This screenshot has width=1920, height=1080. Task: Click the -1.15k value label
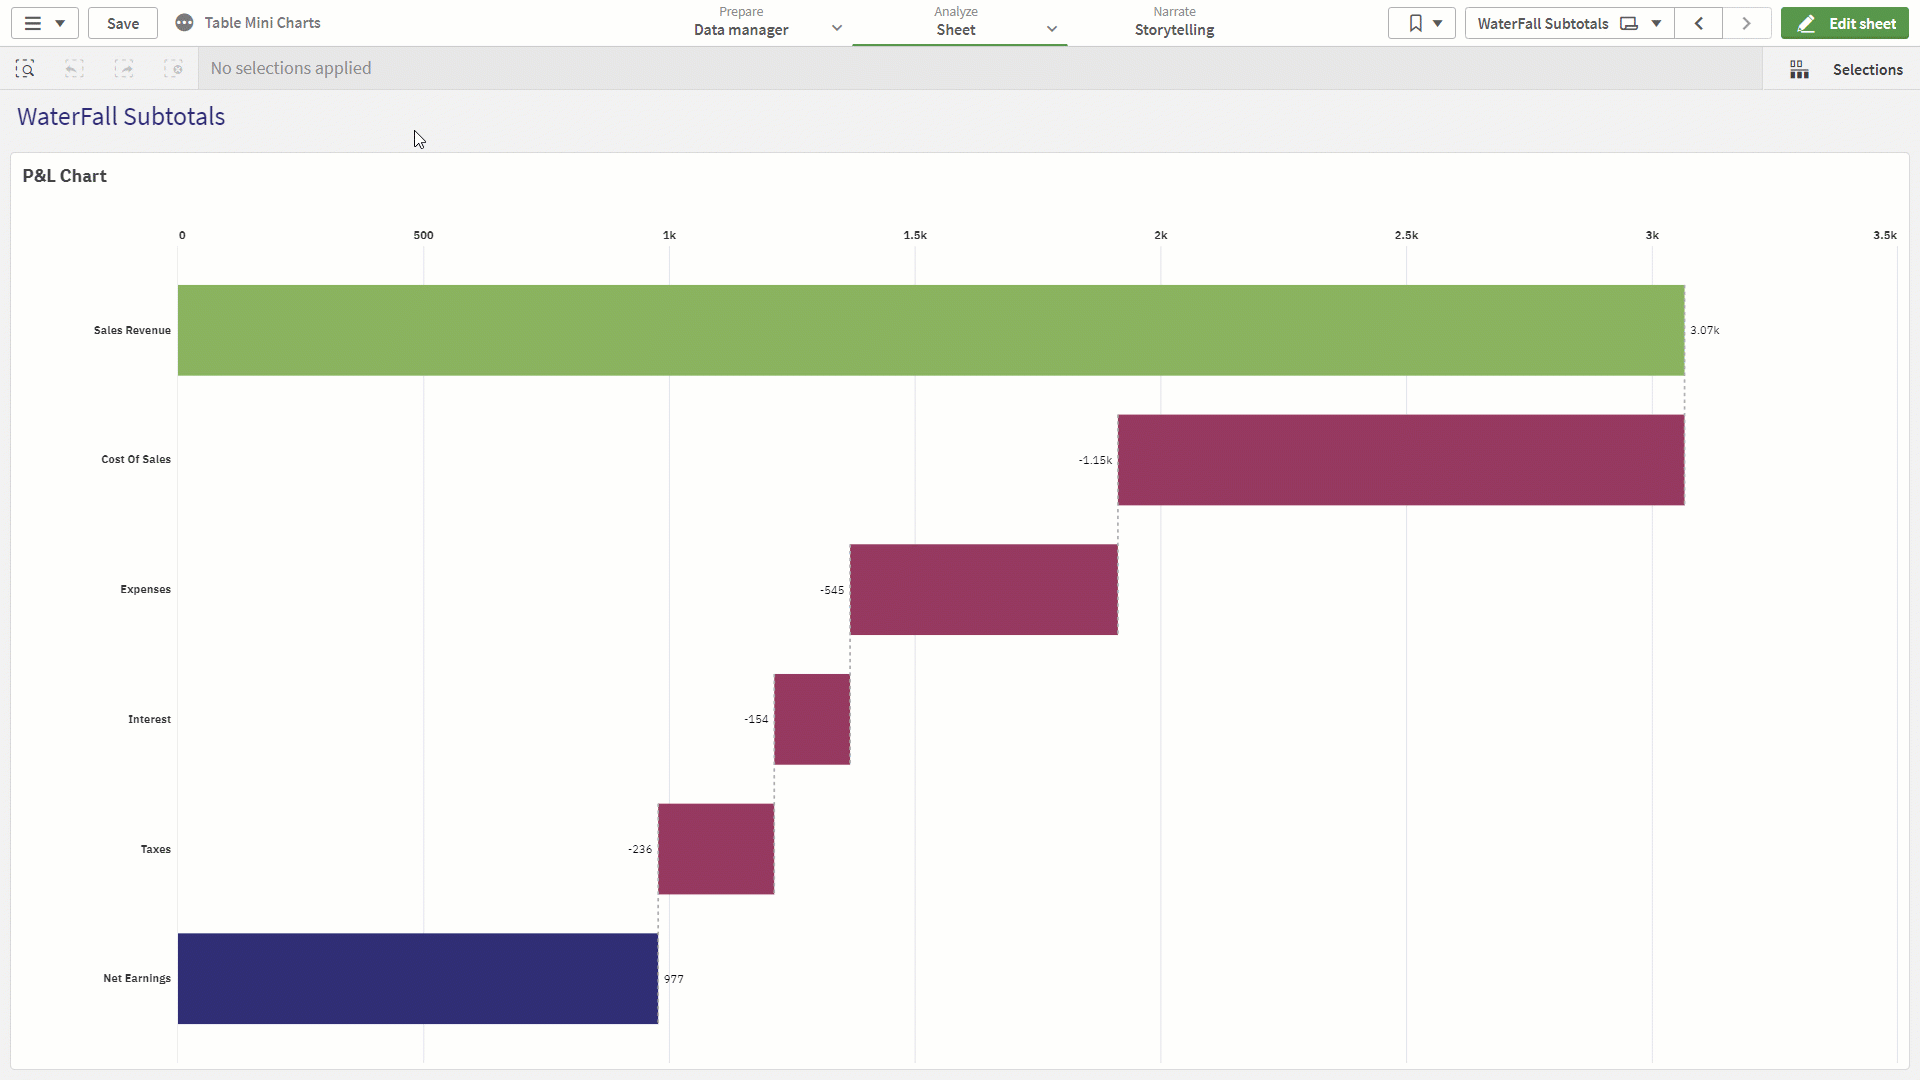tap(1095, 460)
